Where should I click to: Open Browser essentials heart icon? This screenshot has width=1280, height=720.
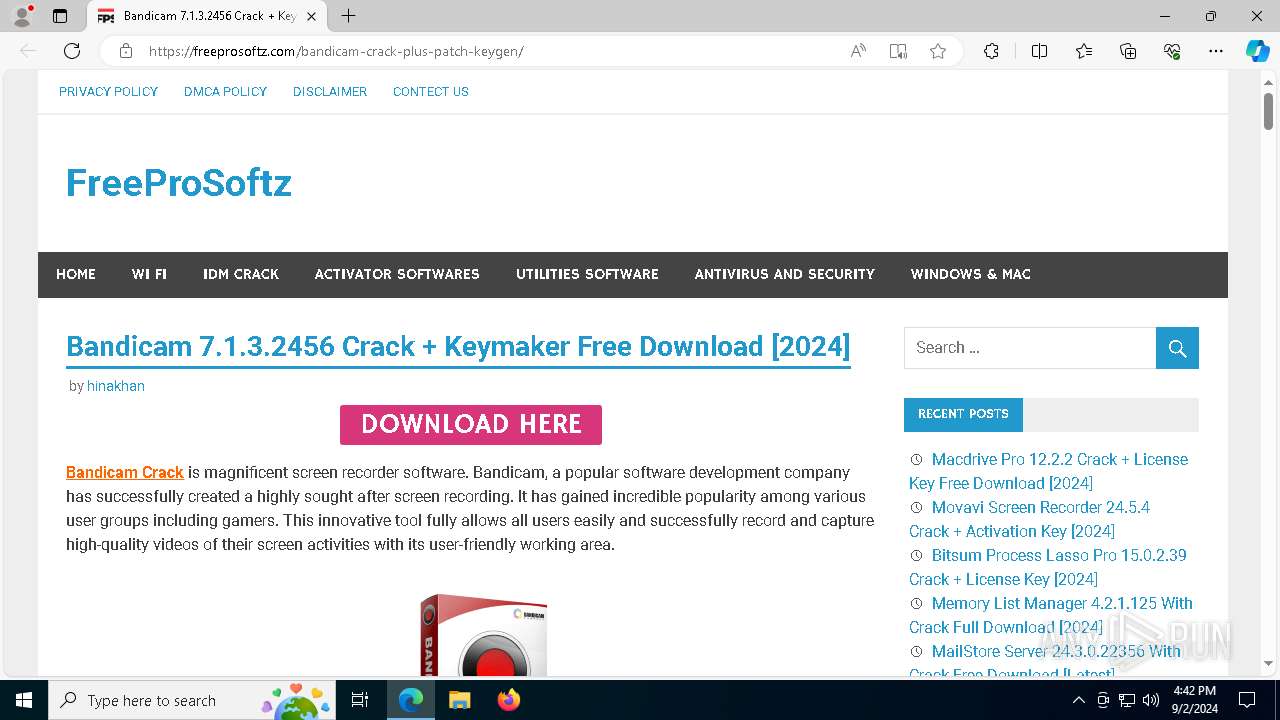pos(1172,51)
